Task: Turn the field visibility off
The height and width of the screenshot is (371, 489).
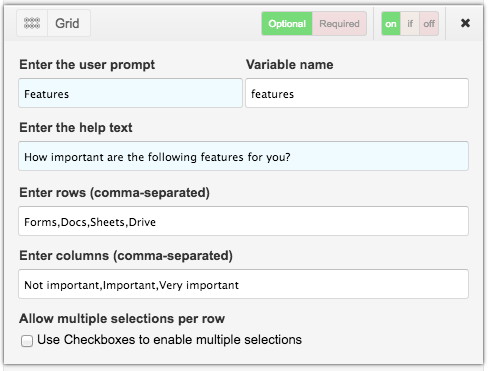Action: pyautogui.click(x=429, y=24)
